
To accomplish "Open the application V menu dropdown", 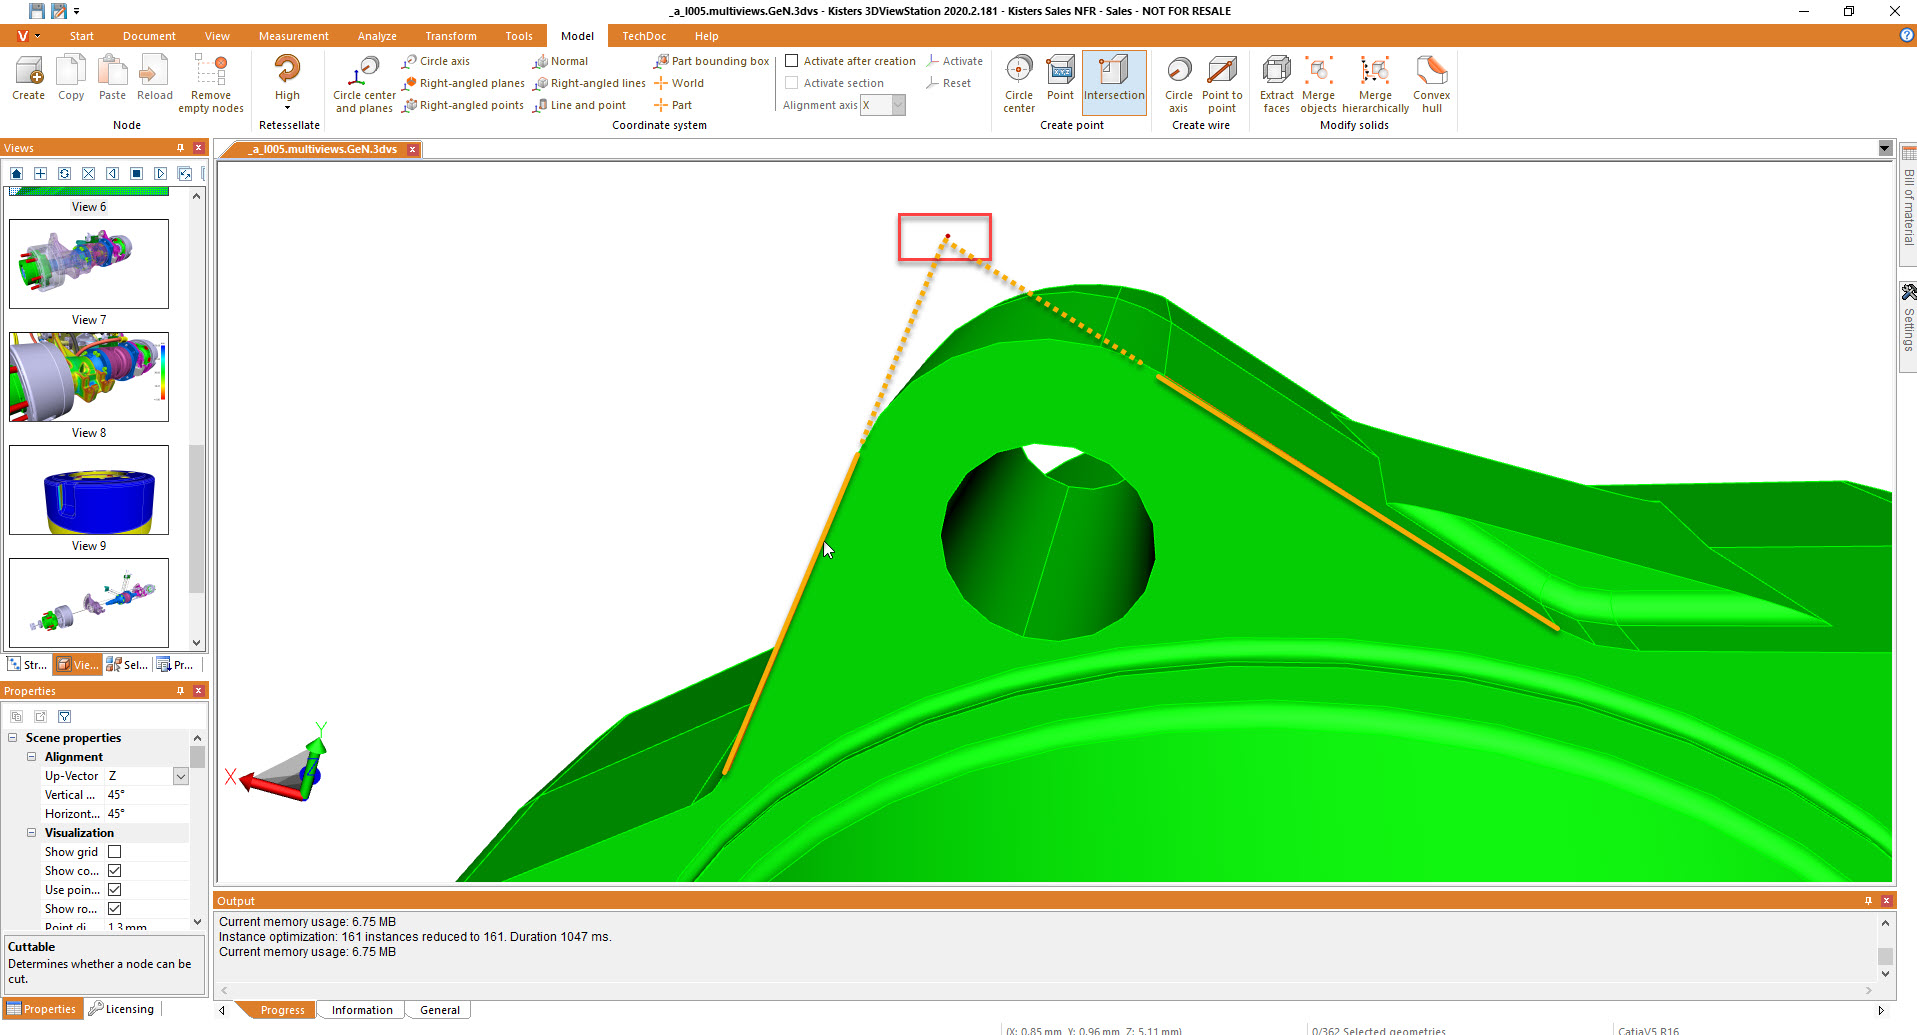I will [x=29, y=36].
